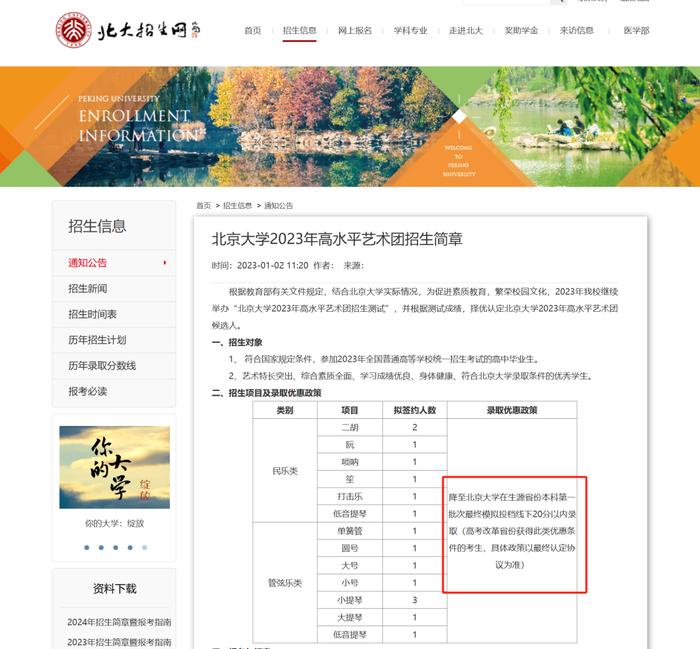This screenshot has height=649, width=700.
Task: Open 历年招生计划 in the sidebar
Action: tap(97, 340)
